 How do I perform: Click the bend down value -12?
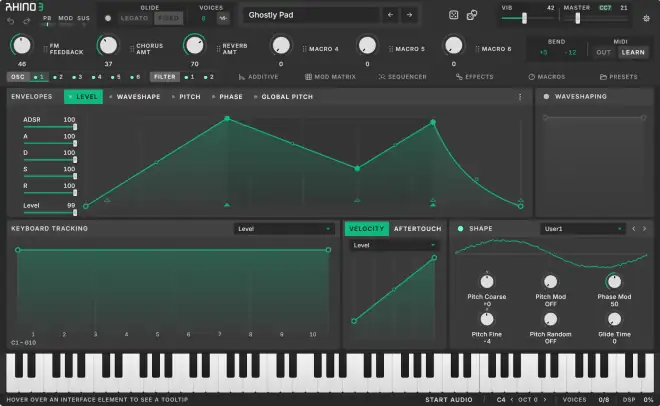(x=571, y=53)
